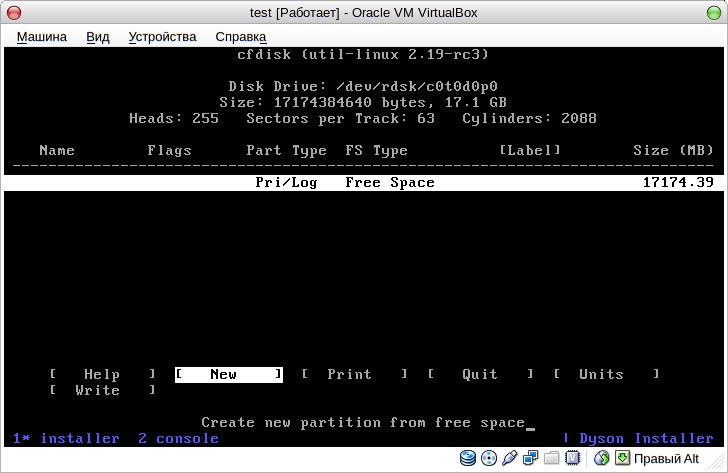Click the mouse integration globe icon

pos(601,458)
